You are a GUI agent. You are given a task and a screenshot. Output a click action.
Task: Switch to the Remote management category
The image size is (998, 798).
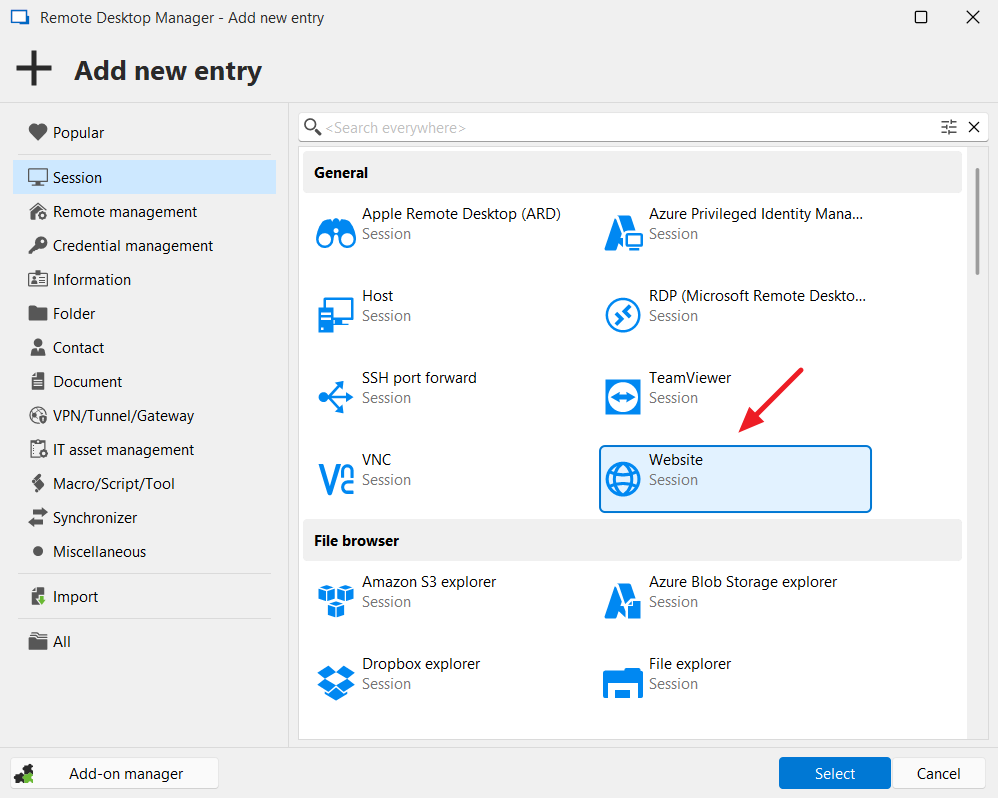[x=125, y=212]
